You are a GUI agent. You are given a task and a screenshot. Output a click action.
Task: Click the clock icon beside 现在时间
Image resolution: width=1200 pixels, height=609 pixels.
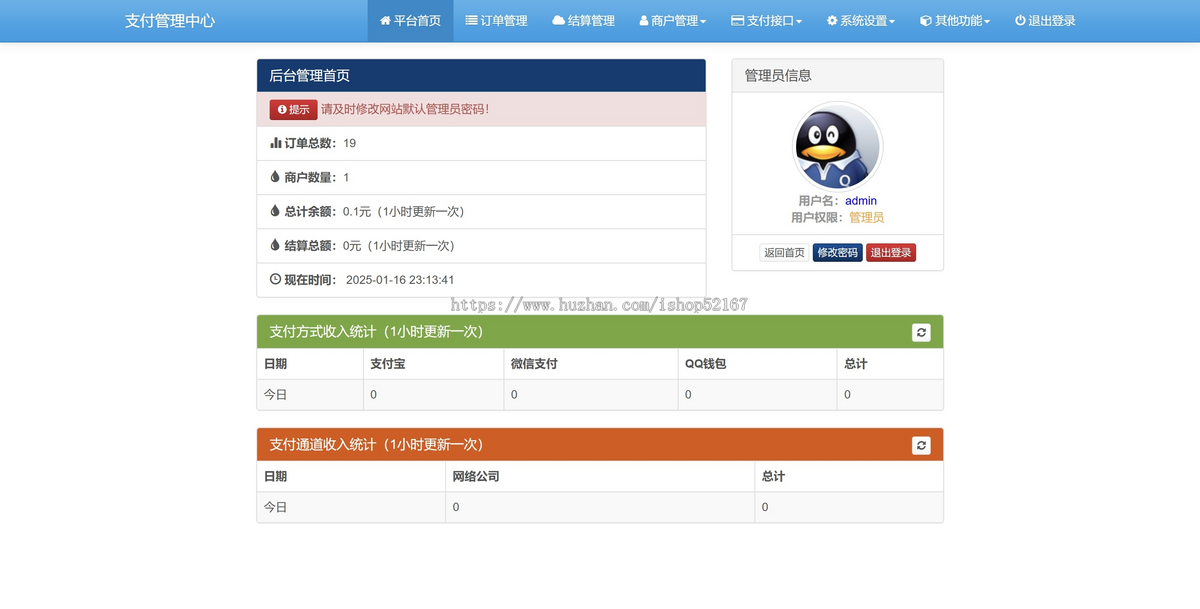coord(276,279)
